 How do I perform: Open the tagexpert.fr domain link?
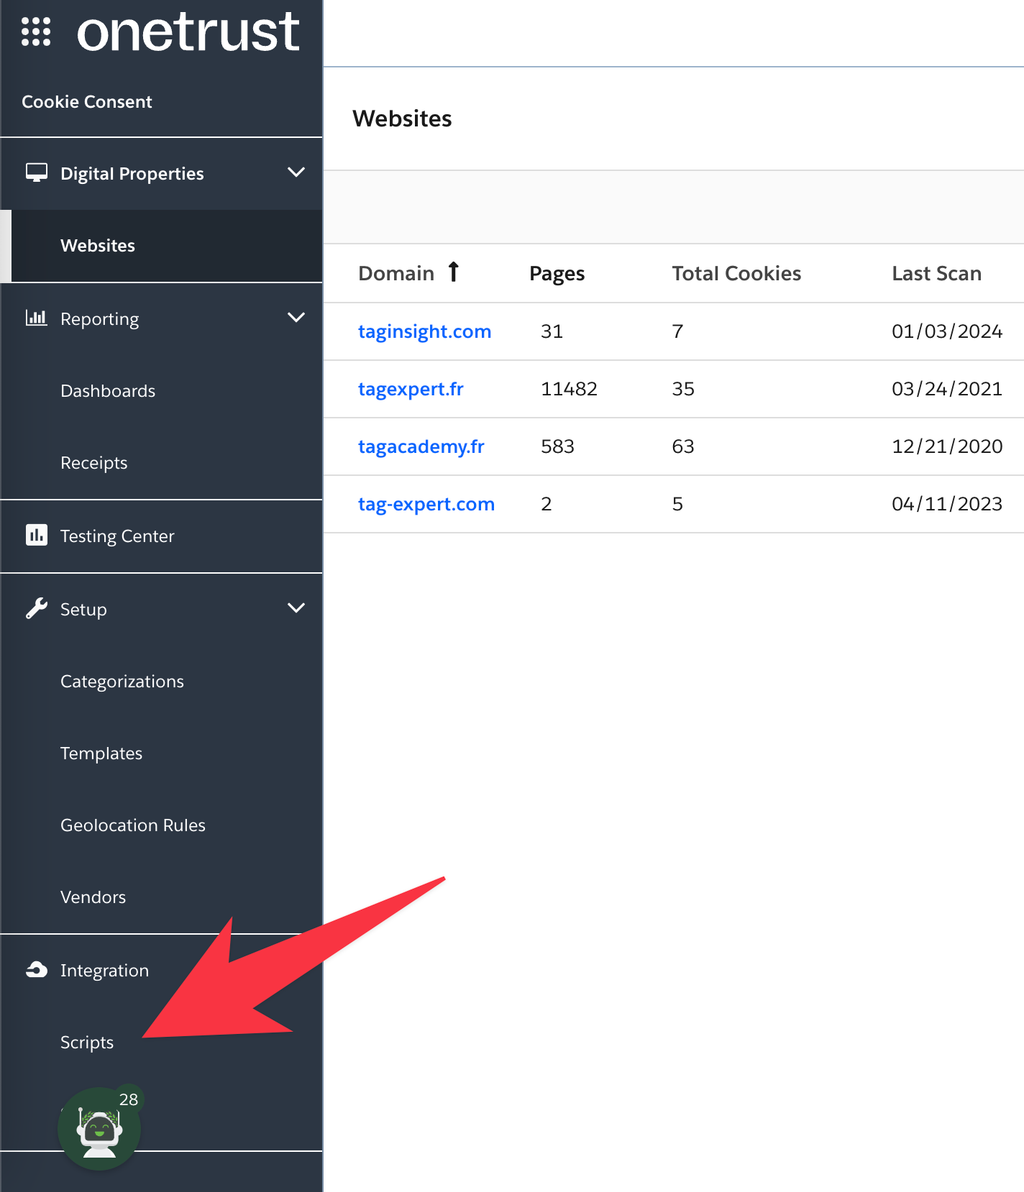tap(411, 389)
